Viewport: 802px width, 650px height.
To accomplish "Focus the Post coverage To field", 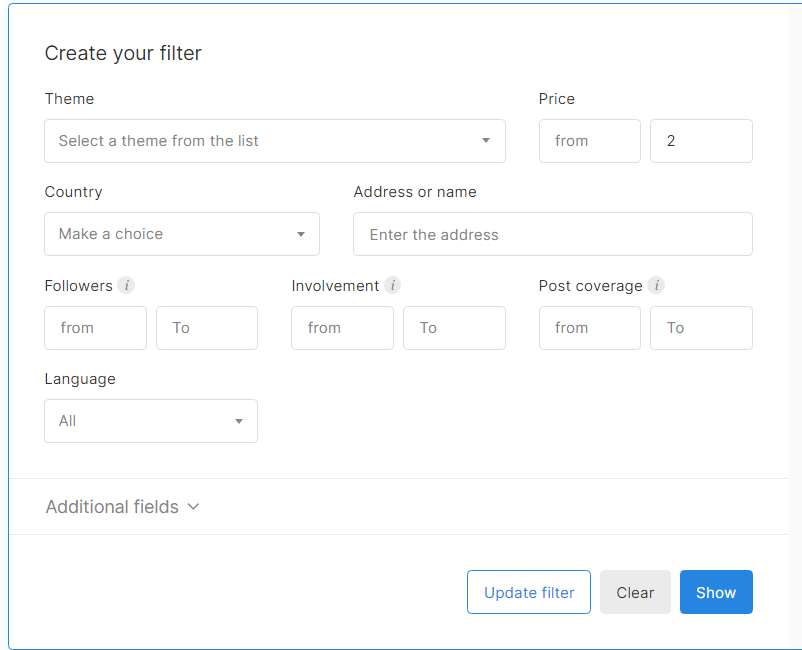I will 701,328.
